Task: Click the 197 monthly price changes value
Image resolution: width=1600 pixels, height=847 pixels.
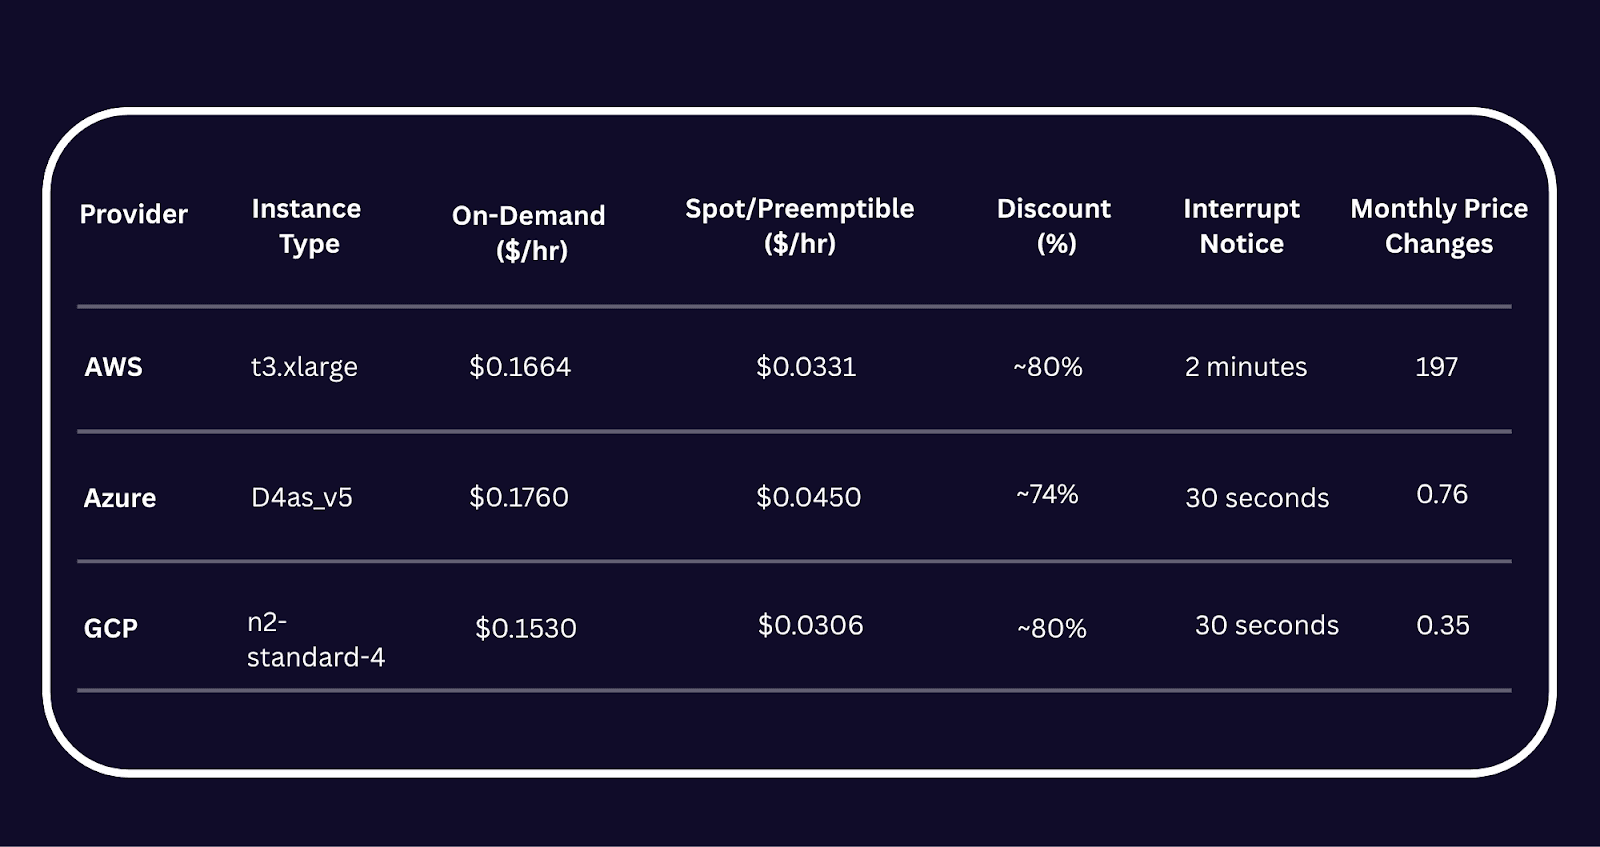Action: 1436,367
